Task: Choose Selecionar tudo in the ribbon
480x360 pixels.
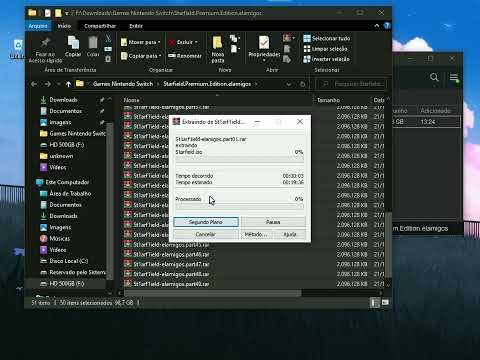Action: [327, 38]
